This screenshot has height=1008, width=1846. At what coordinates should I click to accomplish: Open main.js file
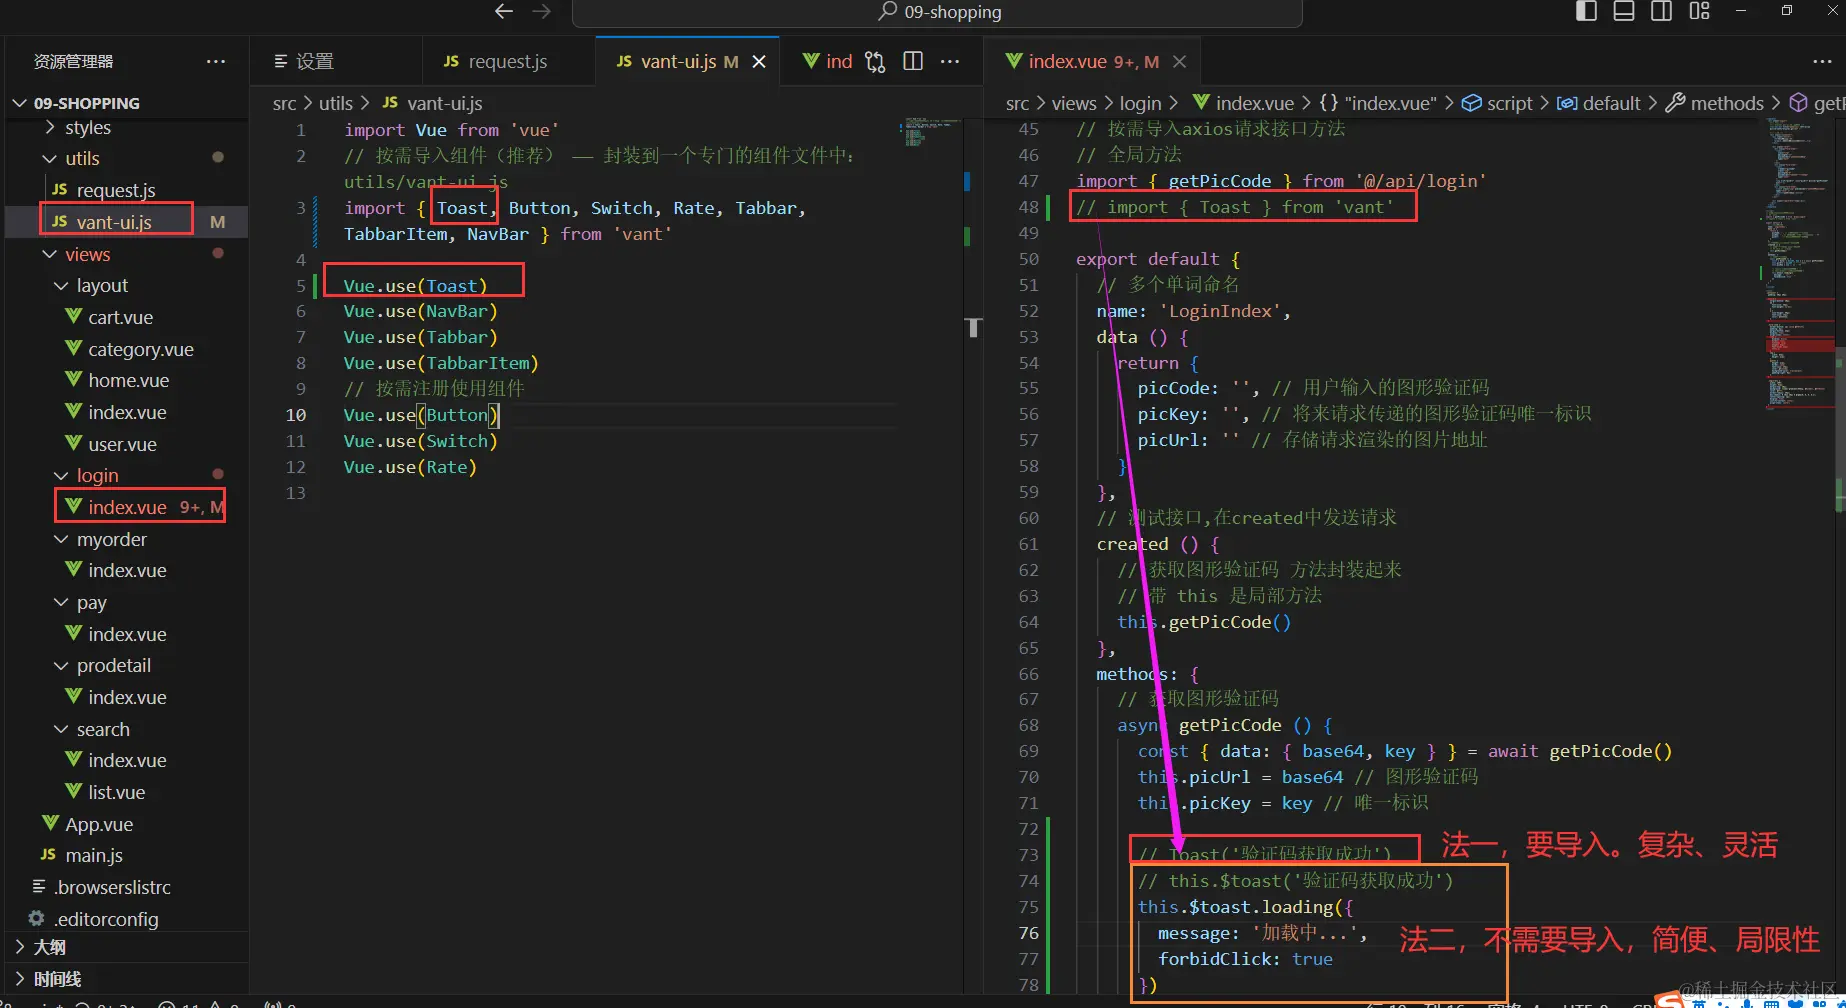pos(94,855)
